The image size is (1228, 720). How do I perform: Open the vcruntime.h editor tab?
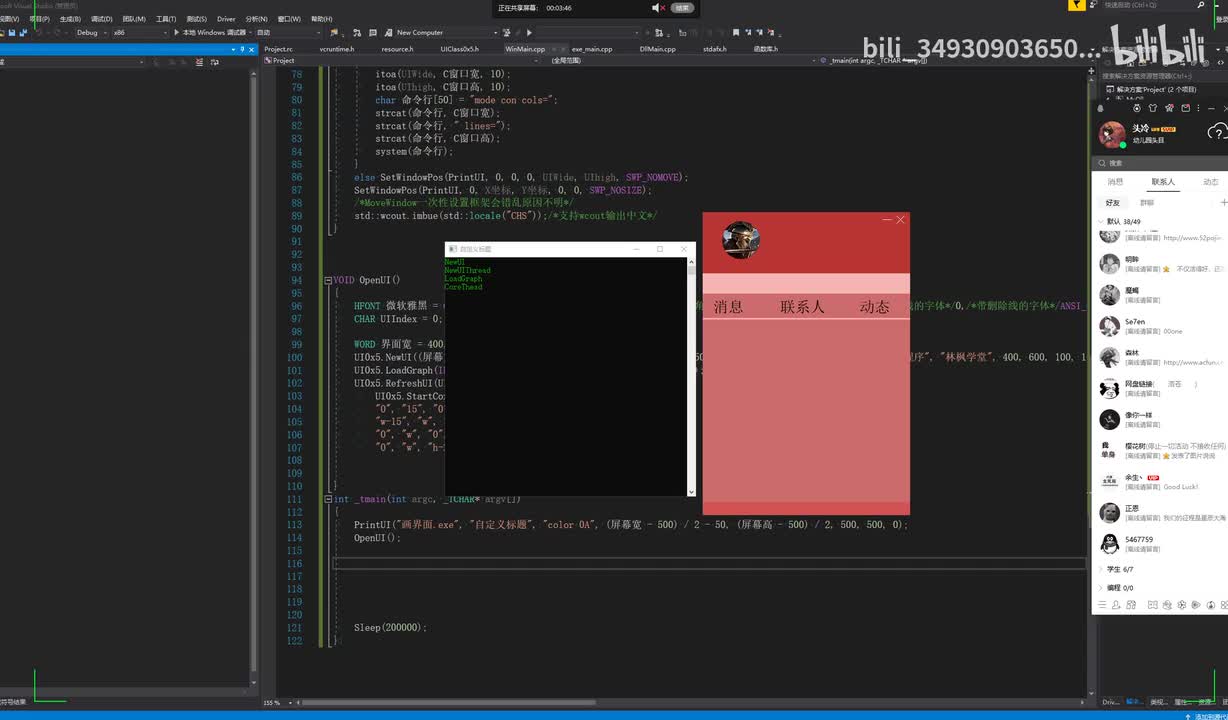[x=337, y=48]
